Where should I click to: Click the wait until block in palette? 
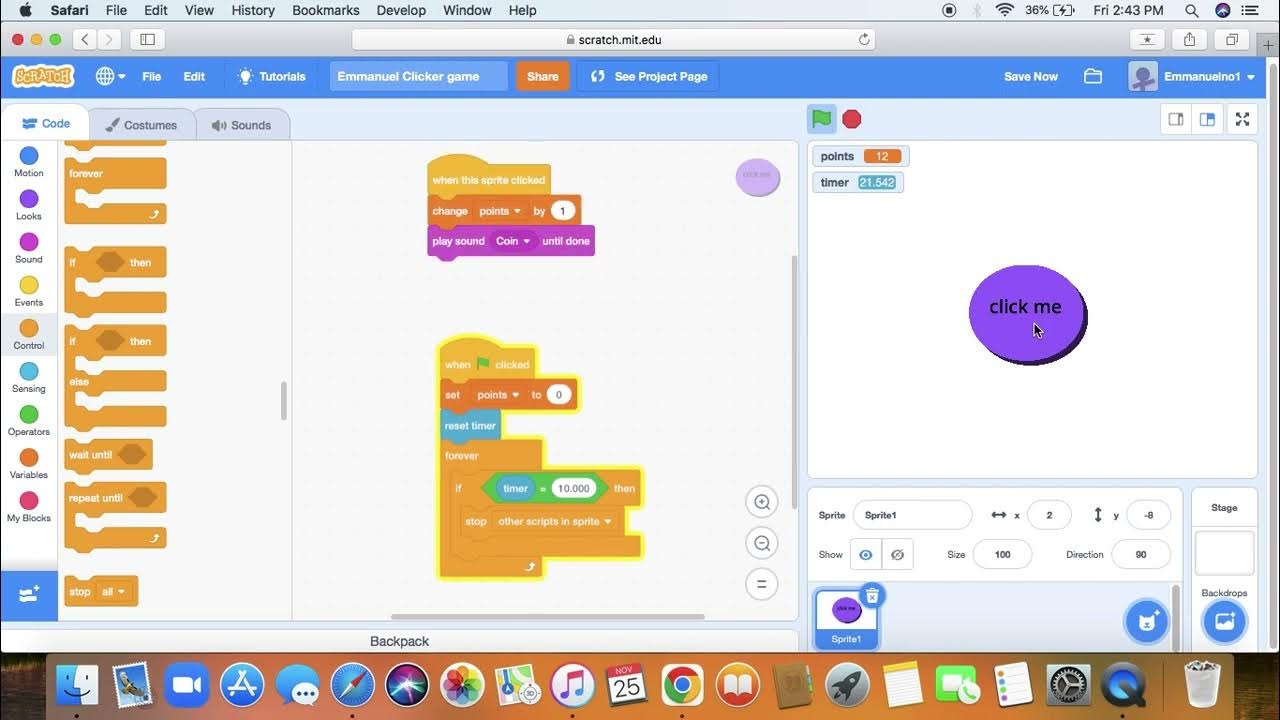click(108, 455)
